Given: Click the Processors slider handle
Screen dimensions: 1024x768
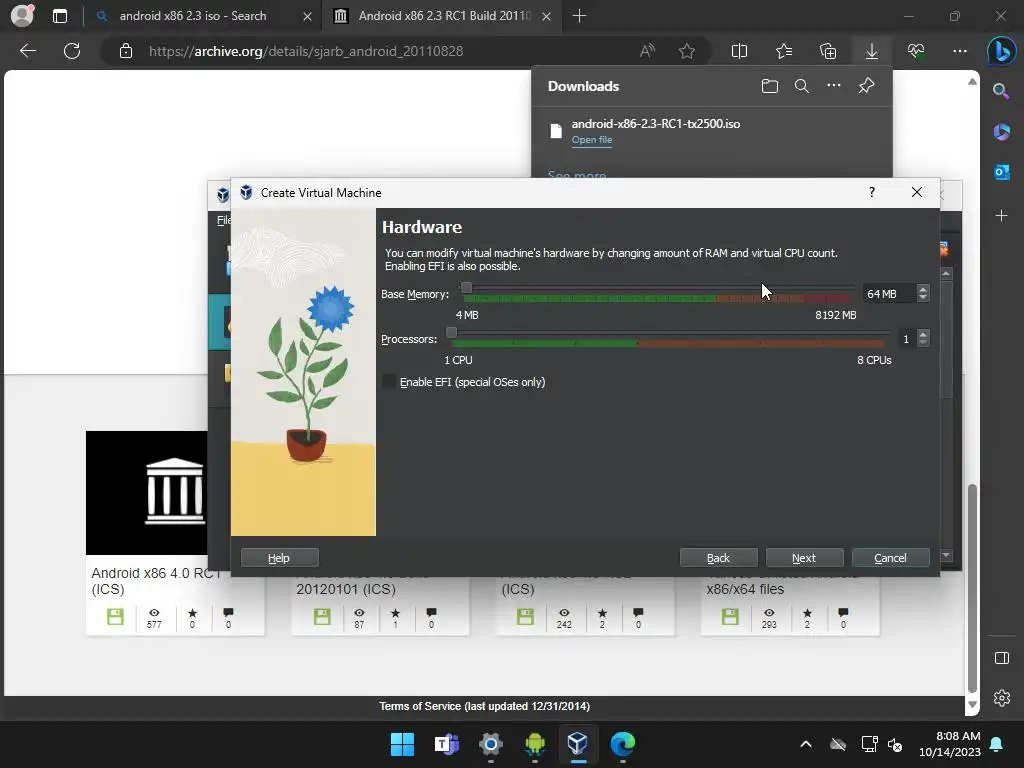Looking at the screenshot, I should tap(451, 332).
